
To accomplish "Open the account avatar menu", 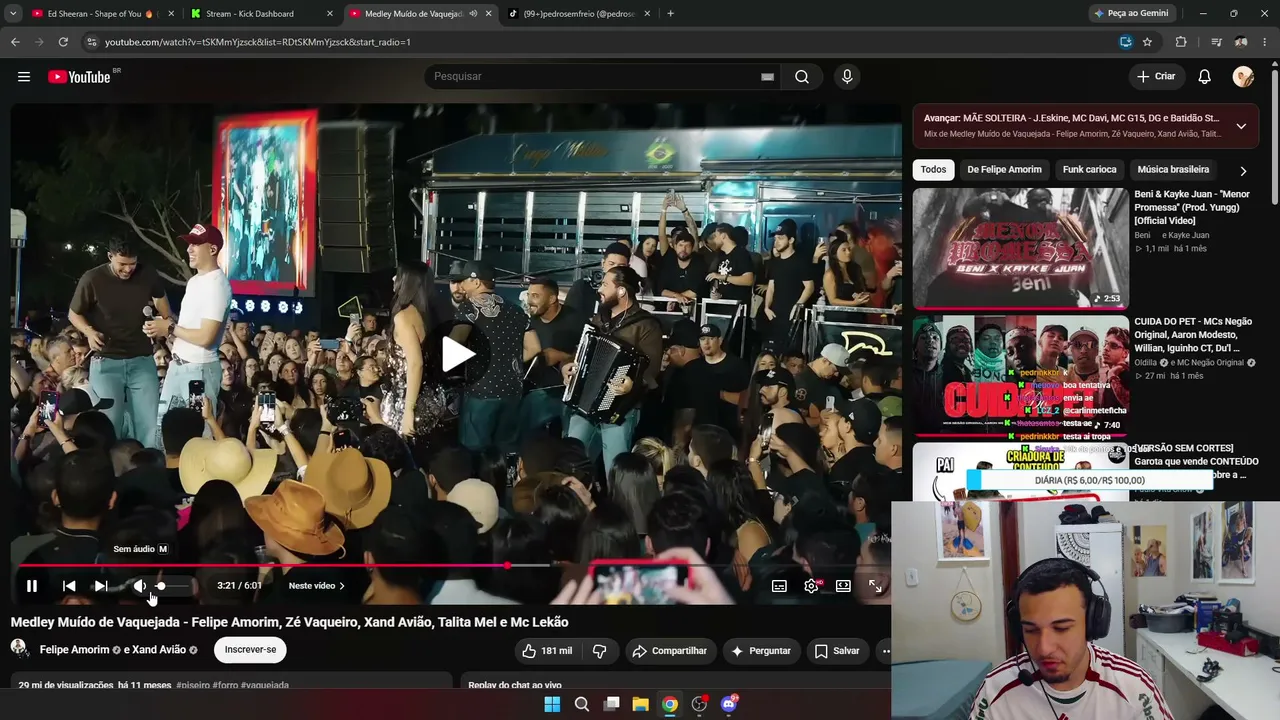I will [1243, 77].
